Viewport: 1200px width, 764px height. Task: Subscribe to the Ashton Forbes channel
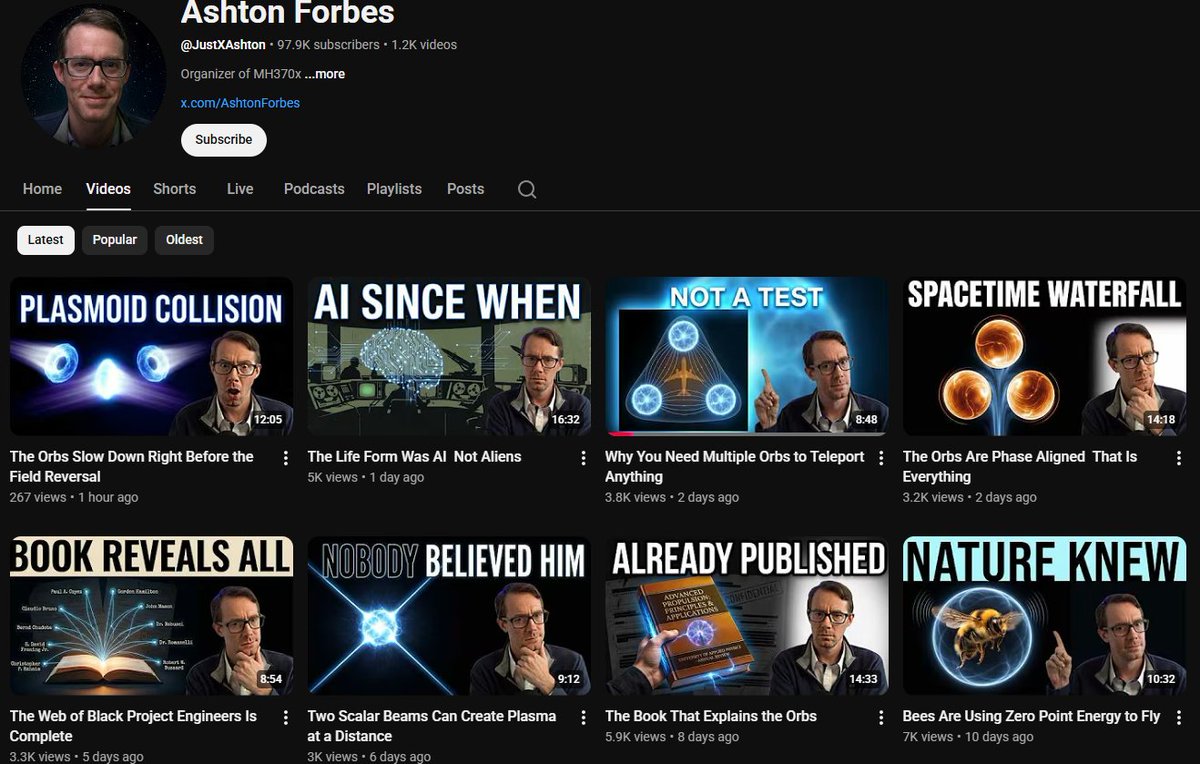point(224,140)
